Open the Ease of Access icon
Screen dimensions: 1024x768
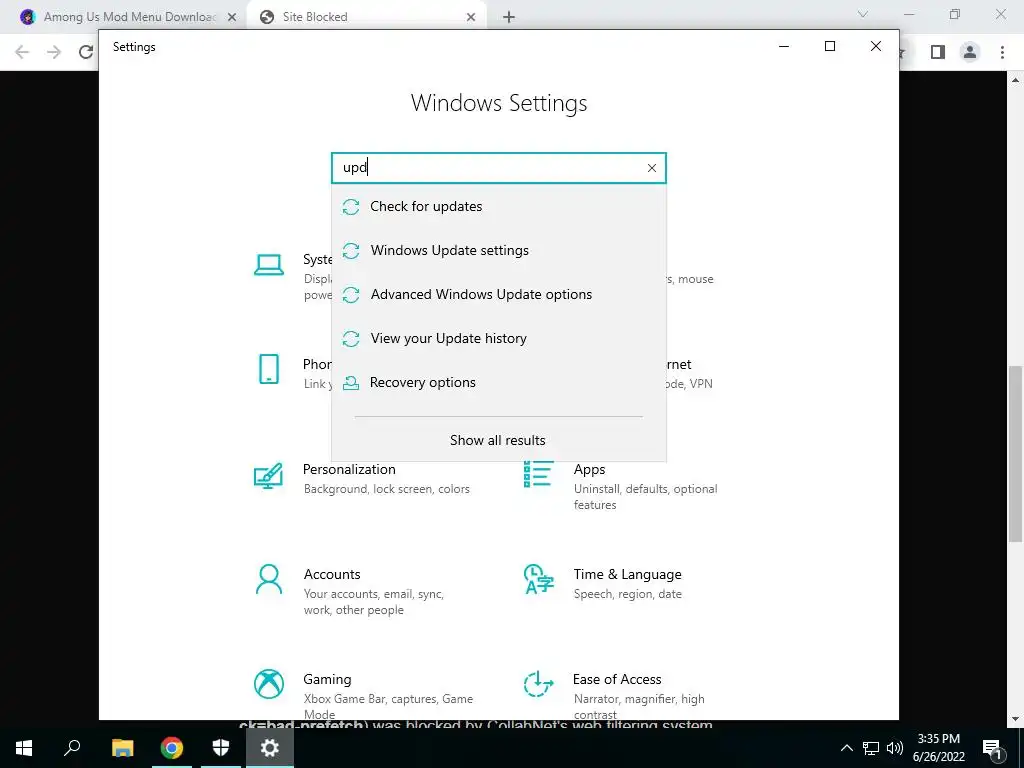click(539, 684)
